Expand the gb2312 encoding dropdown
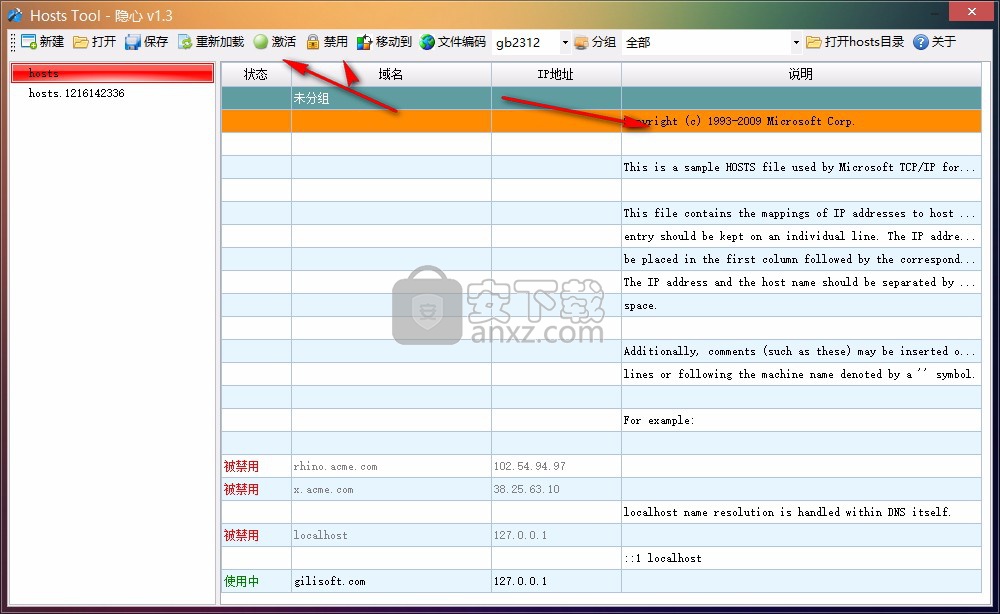 (565, 43)
